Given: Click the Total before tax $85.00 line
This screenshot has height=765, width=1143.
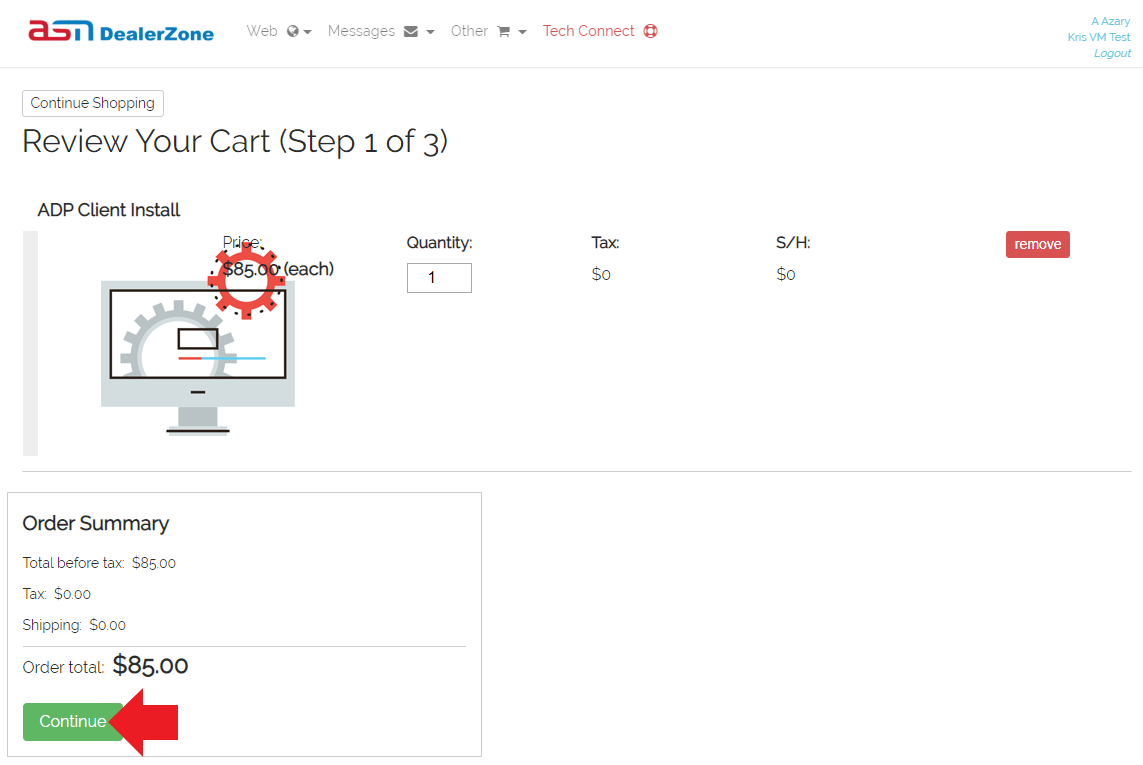Looking at the screenshot, I should click(99, 563).
